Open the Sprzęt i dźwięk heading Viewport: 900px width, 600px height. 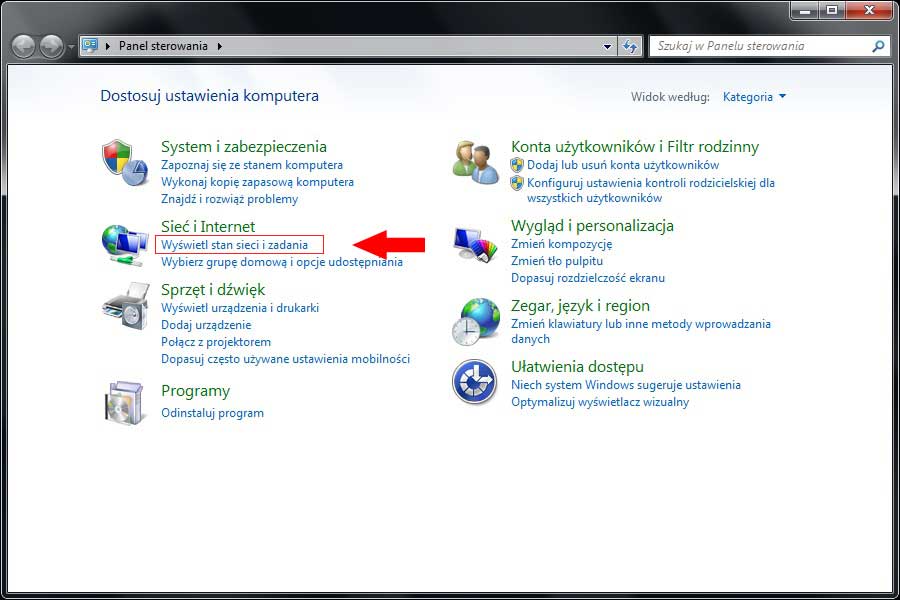pyautogui.click(x=213, y=290)
